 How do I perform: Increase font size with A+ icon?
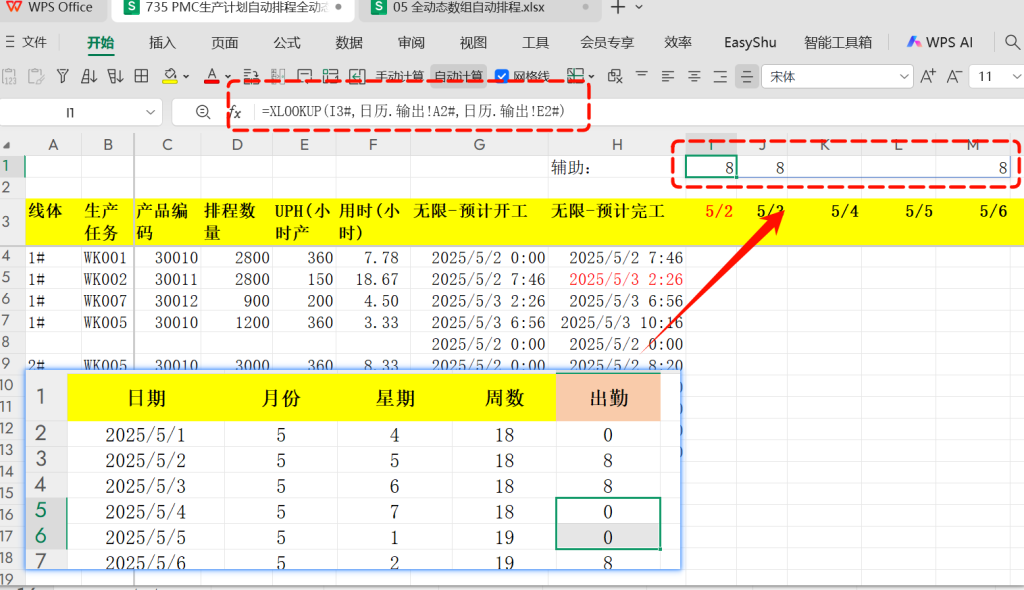pyautogui.click(x=927, y=76)
